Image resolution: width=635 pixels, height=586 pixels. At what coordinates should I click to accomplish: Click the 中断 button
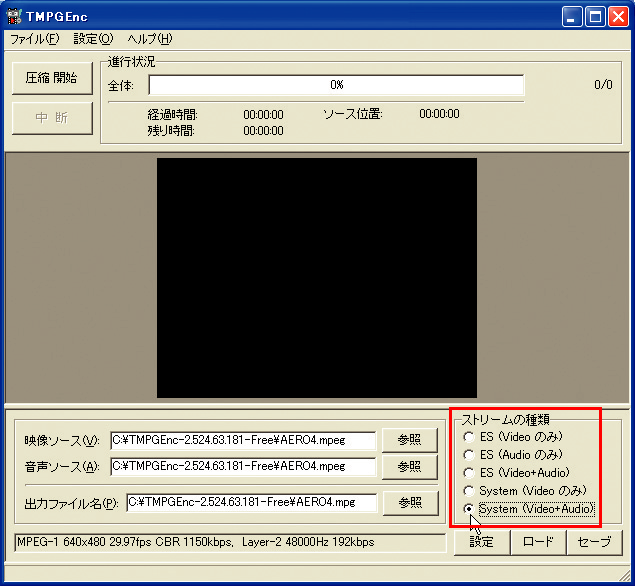[52, 118]
